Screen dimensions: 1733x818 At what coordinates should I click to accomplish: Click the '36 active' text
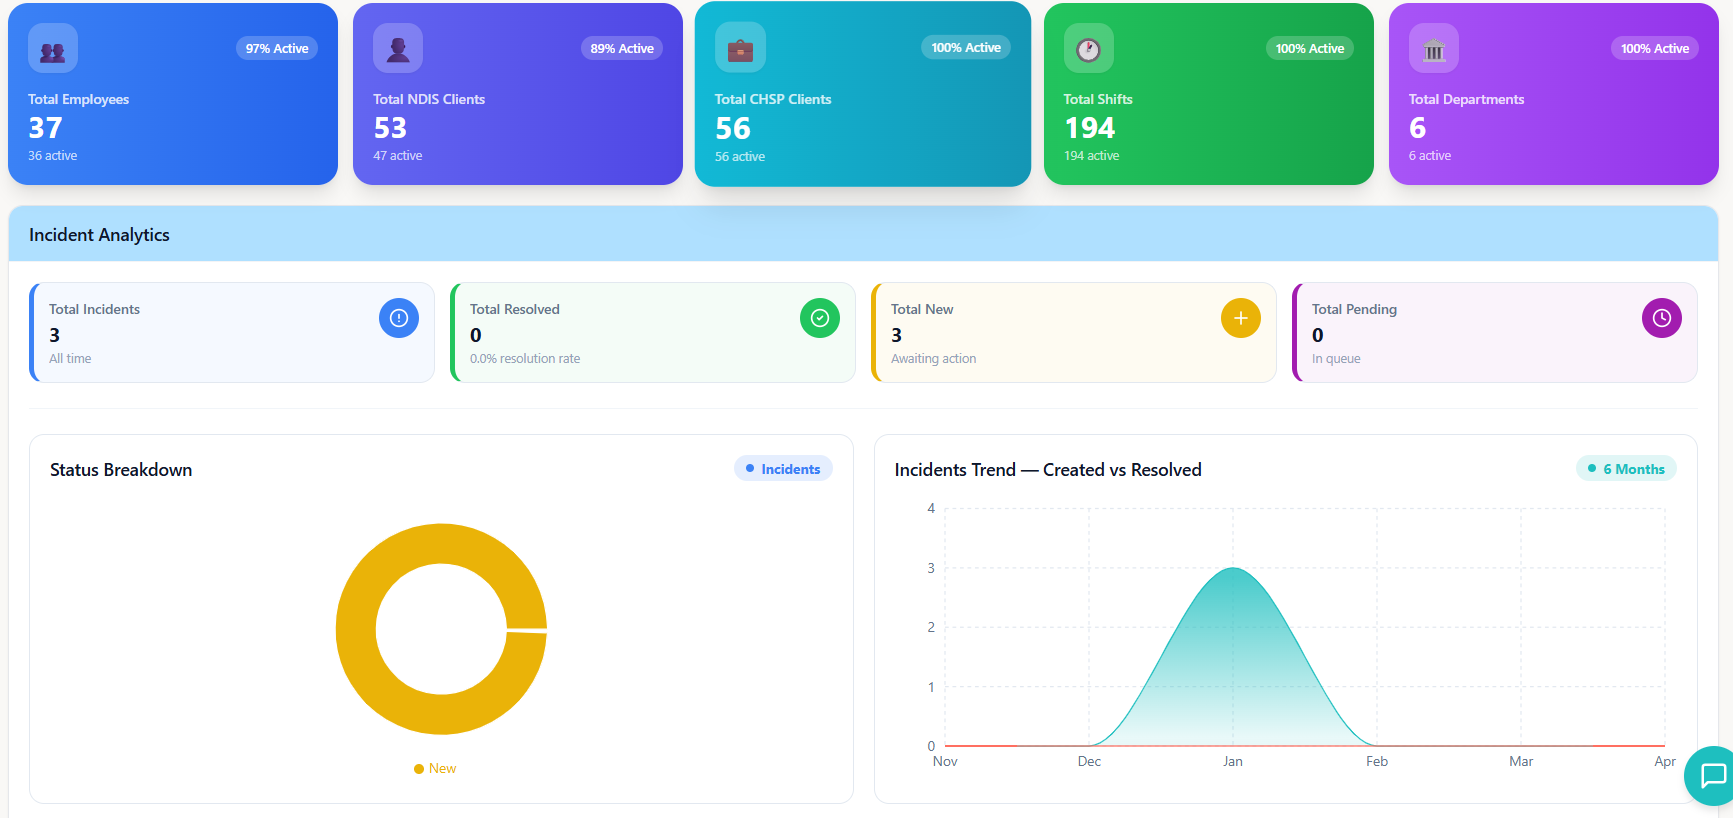point(53,156)
